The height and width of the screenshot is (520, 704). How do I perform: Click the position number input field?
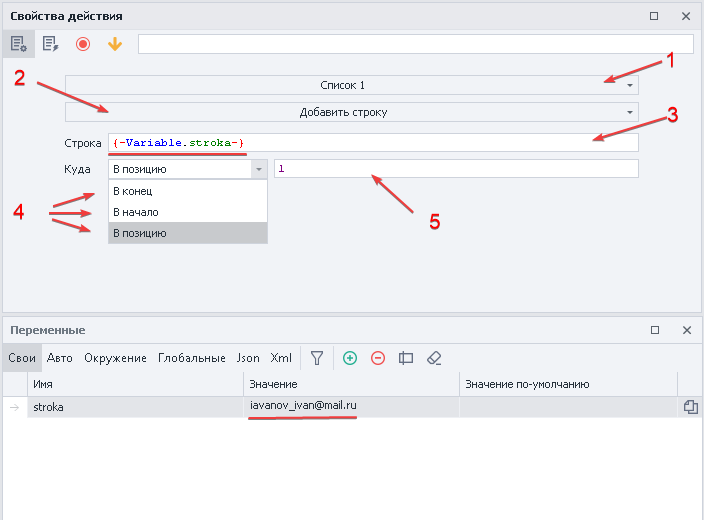[456, 170]
